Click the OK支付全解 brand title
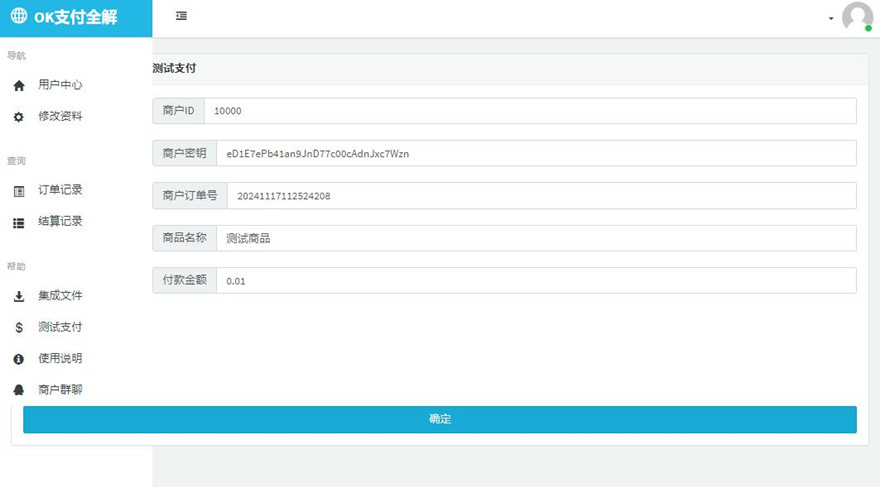 76,17
